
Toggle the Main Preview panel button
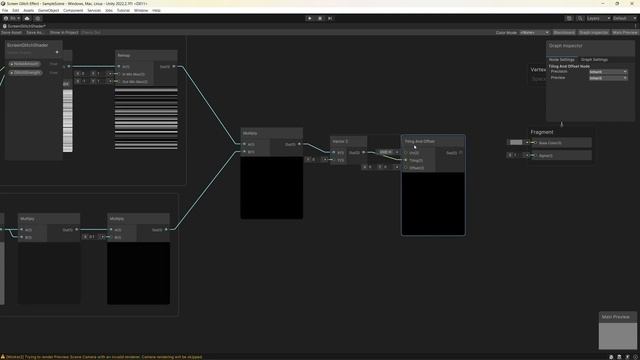point(624,33)
